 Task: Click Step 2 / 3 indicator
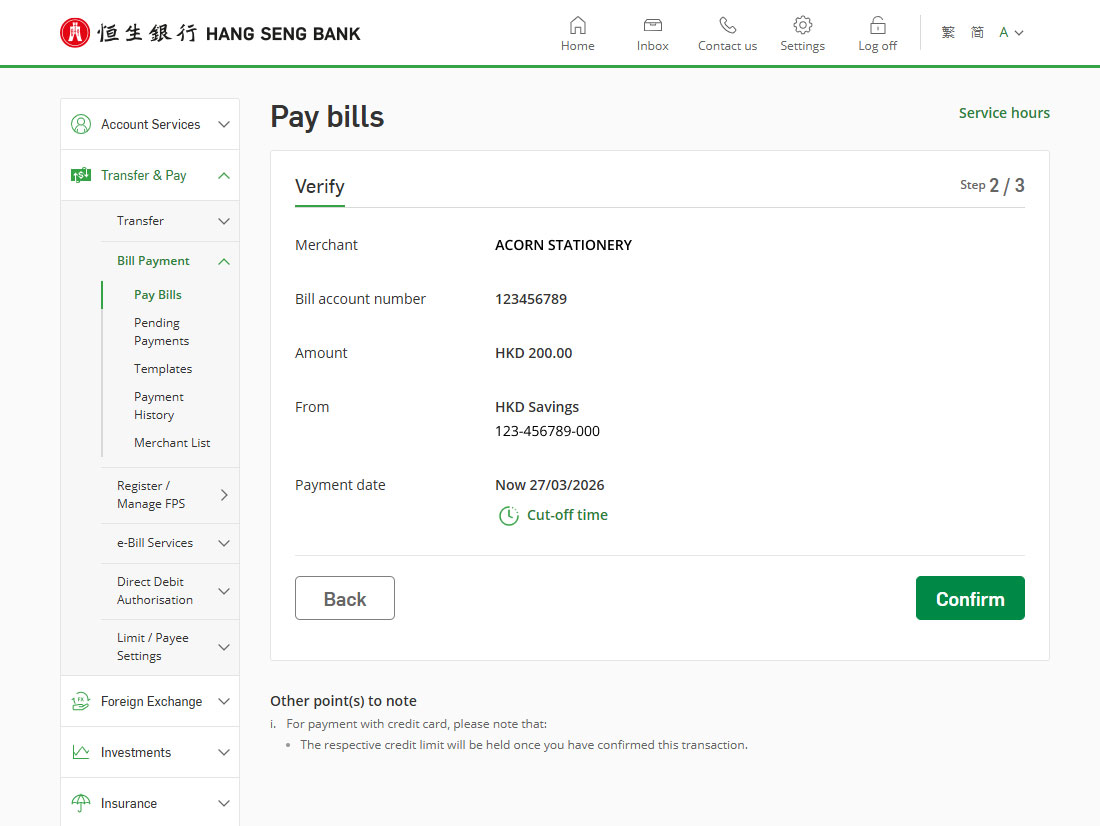point(992,185)
